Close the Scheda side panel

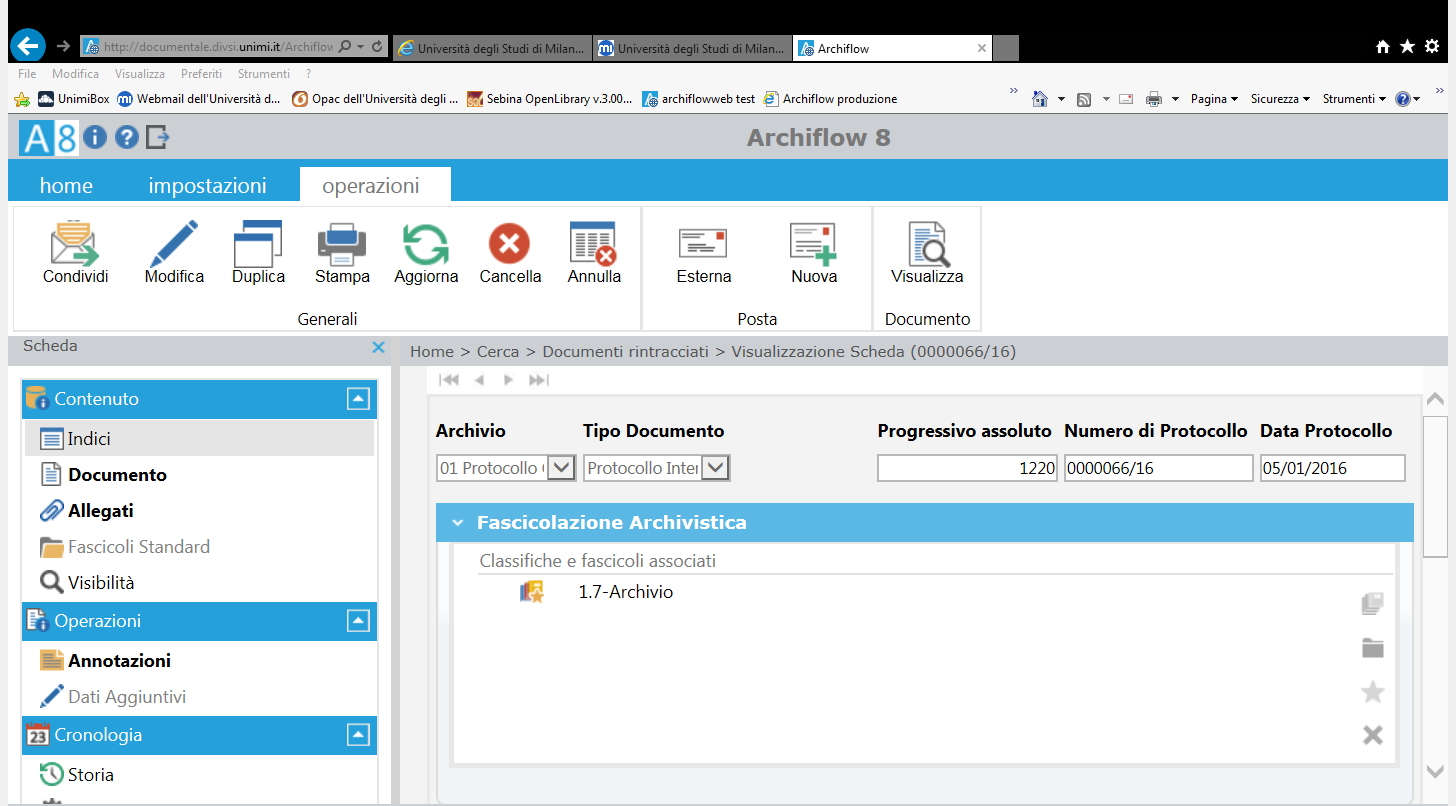coord(378,347)
